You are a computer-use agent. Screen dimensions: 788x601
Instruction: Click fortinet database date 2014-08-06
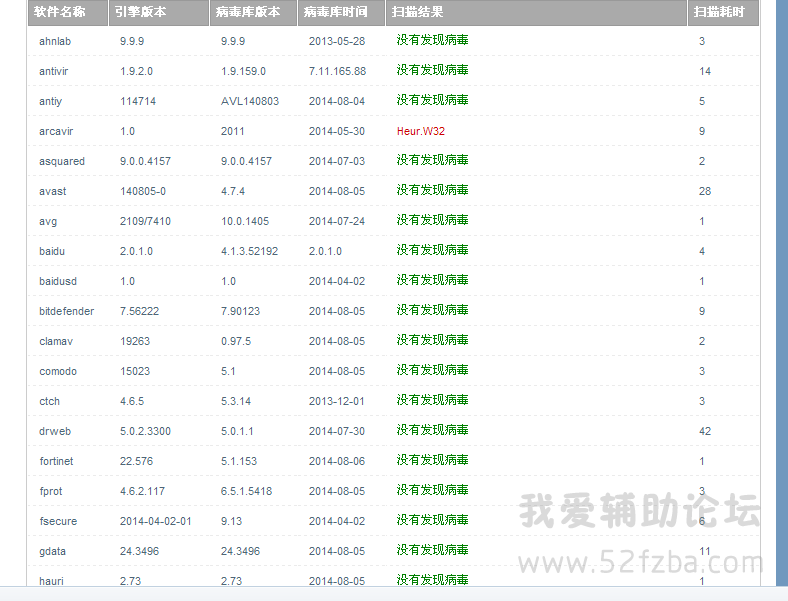337,461
